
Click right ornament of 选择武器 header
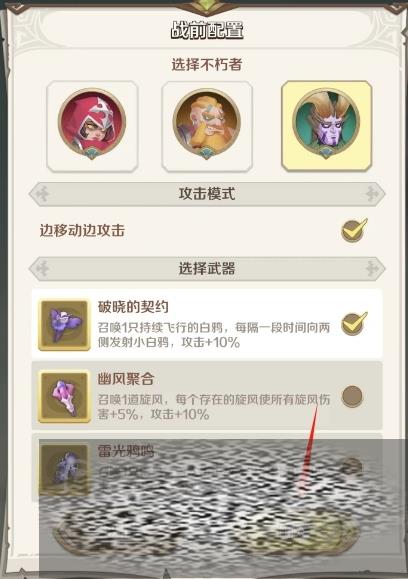coord(372,268)
